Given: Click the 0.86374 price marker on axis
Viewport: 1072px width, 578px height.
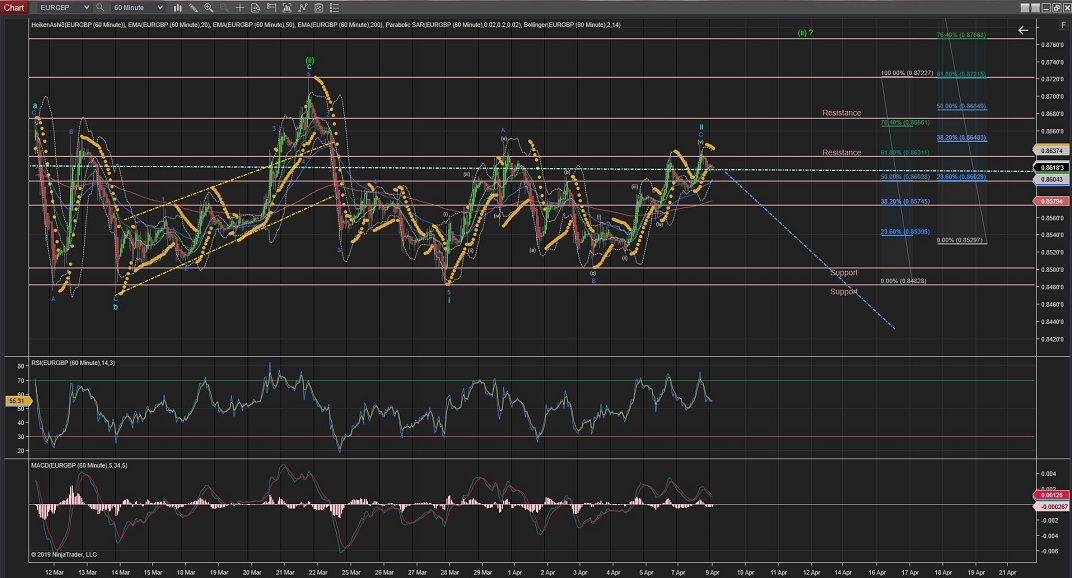Looking at the screenshot, I should point(1051,150).
